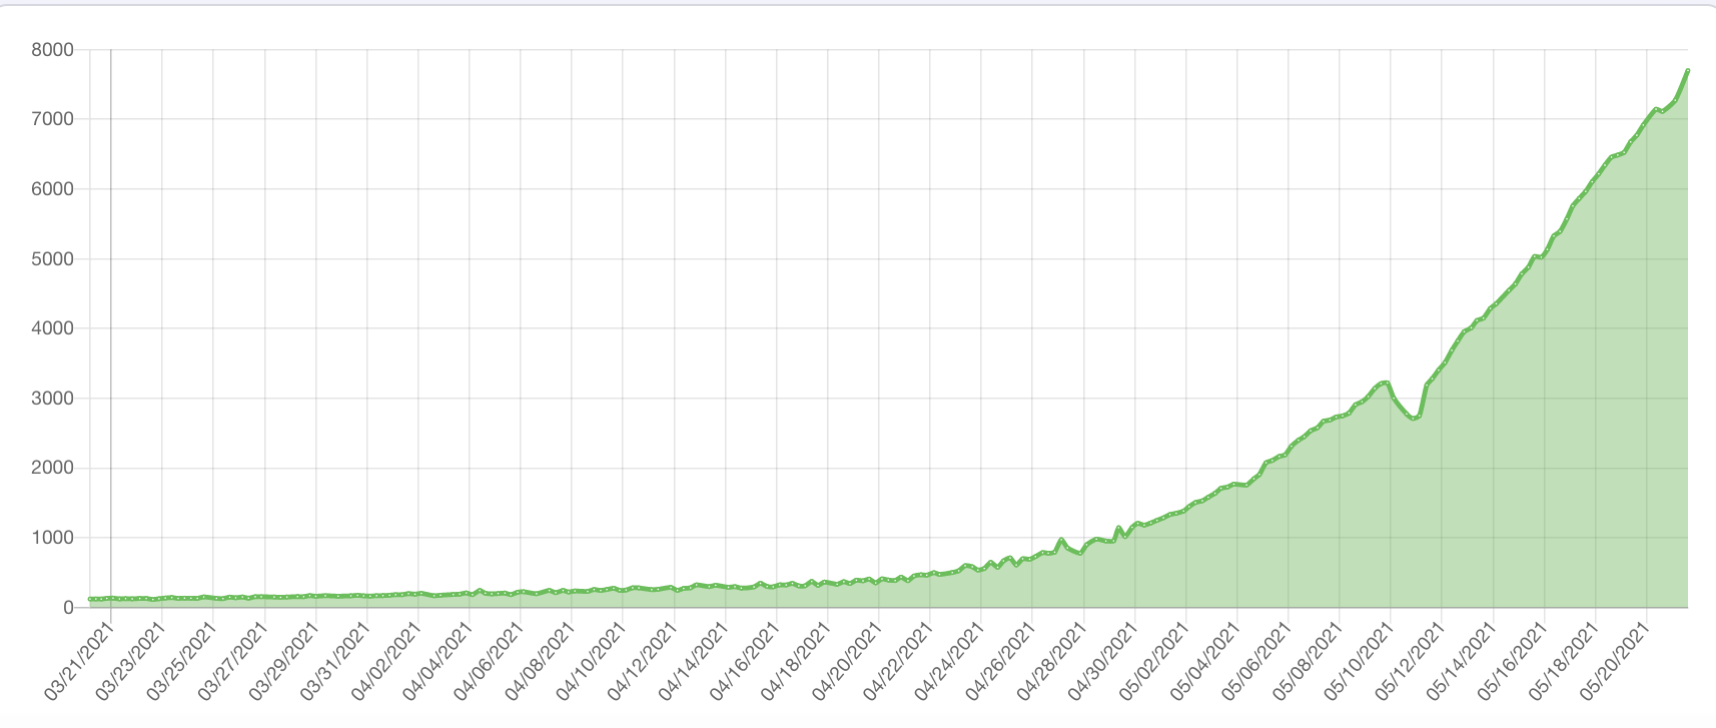Select the 04/04/2021 date label
The height and width of the screenshot is (728, 1716).
pyautogui.click(x=440, y=660)
